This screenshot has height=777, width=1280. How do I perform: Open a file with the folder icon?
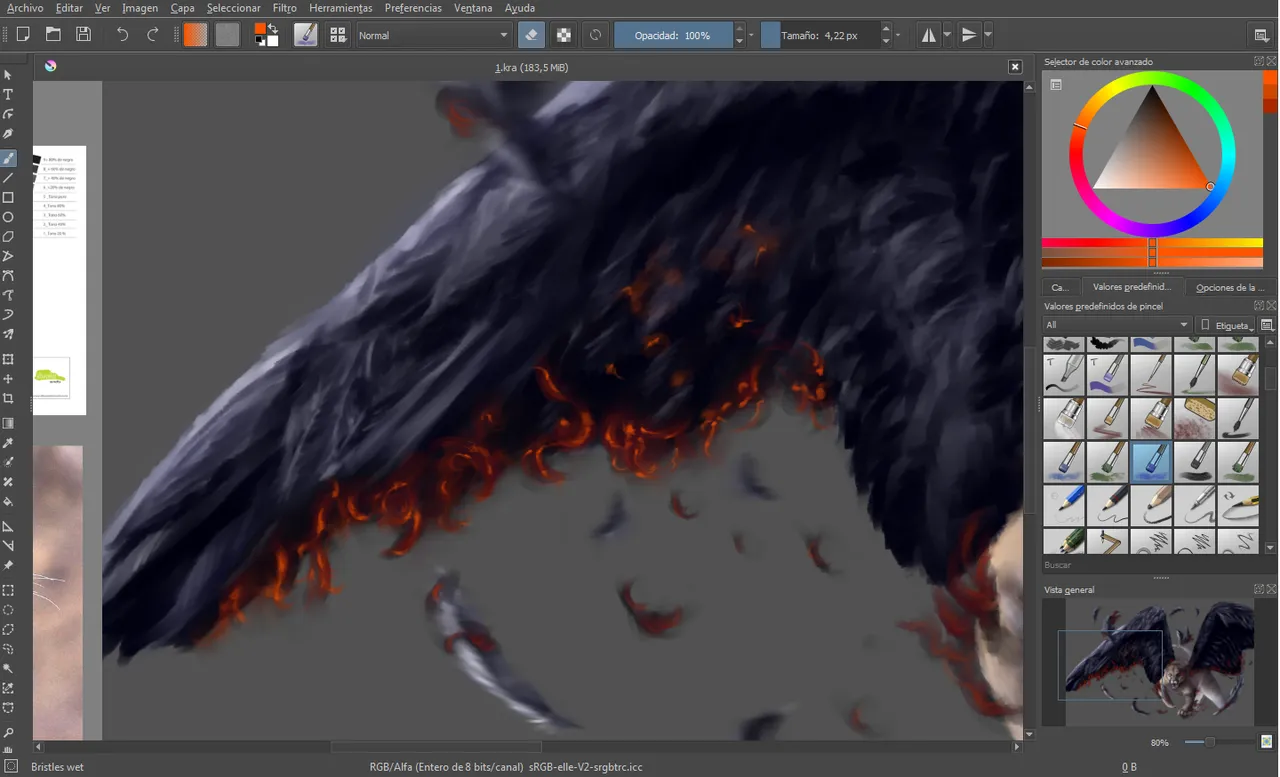tap(53, 35)
